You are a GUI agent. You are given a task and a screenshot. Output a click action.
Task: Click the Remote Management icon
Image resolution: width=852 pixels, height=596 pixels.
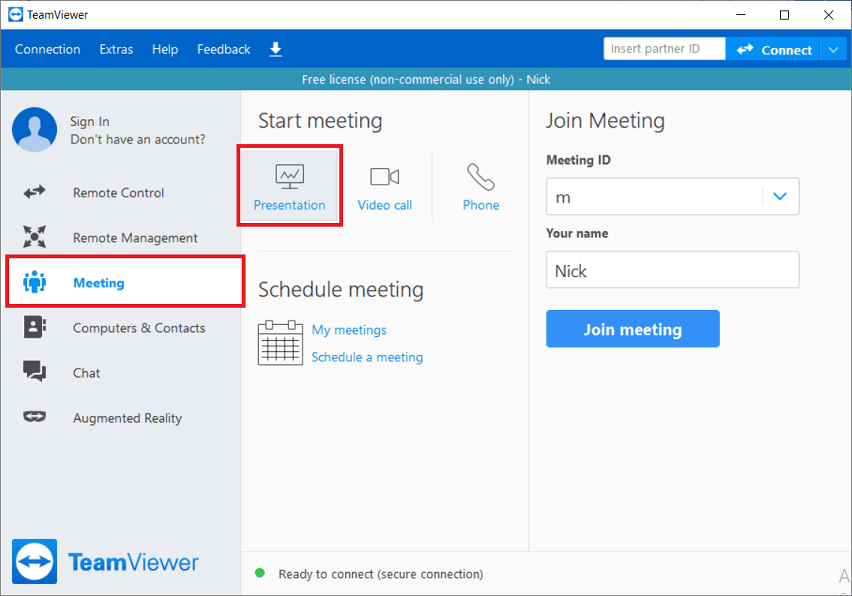coord(34,237)
